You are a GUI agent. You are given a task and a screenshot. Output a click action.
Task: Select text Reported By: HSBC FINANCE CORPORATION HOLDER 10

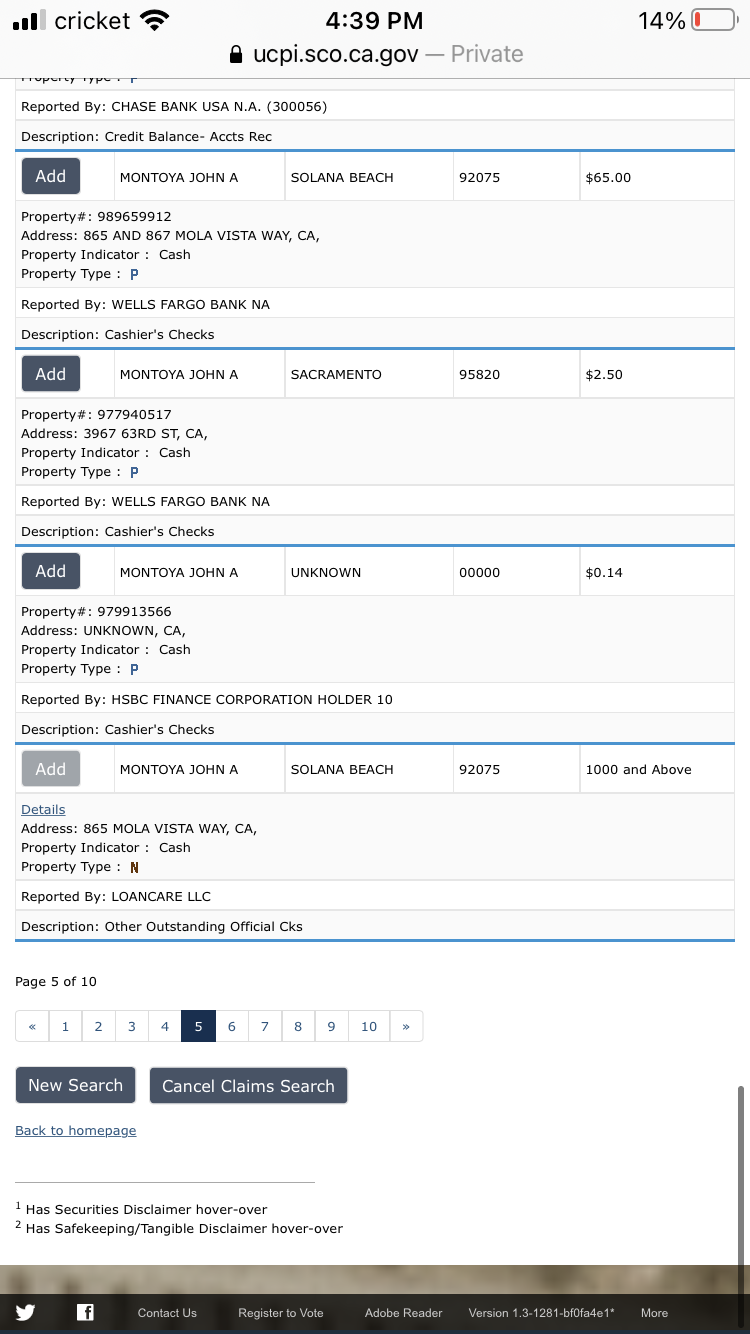[207, 700]
